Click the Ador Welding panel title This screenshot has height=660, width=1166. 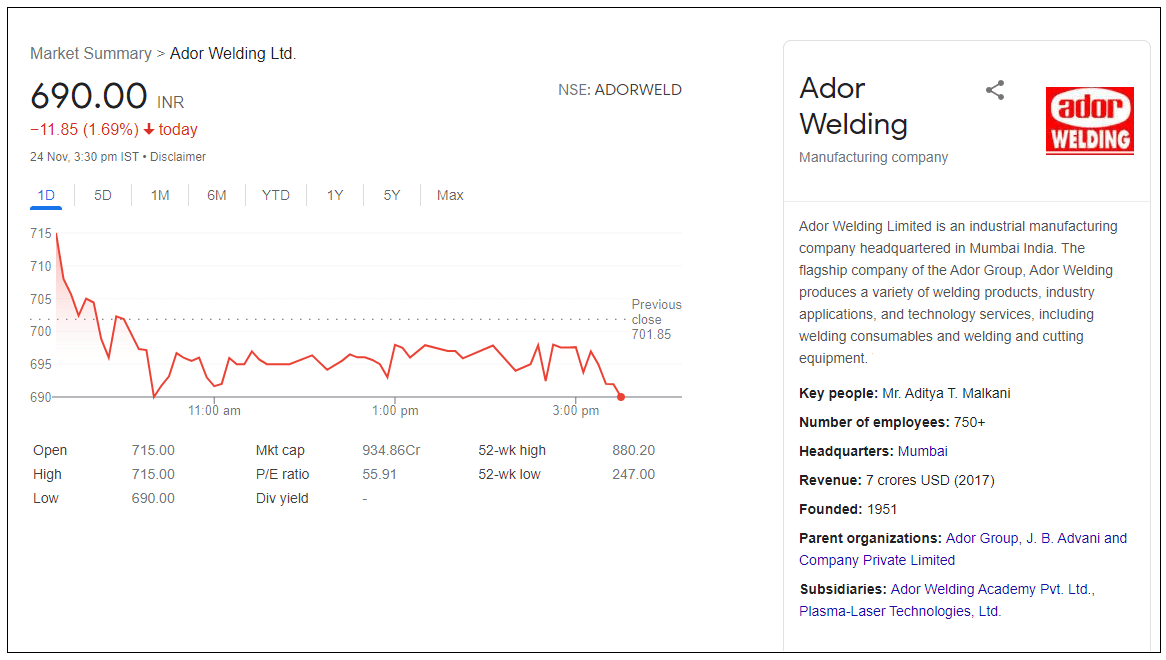853,106
